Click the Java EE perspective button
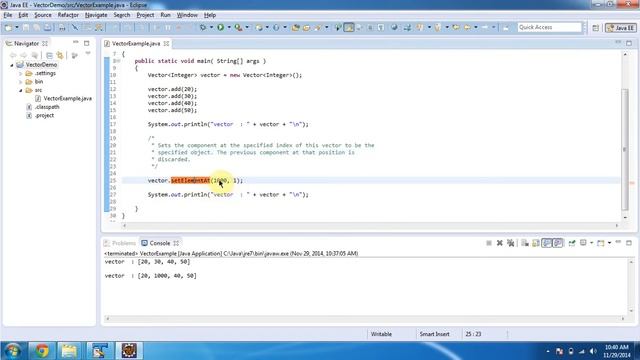This screenshot has width=640, height=360. coord(621,28)
